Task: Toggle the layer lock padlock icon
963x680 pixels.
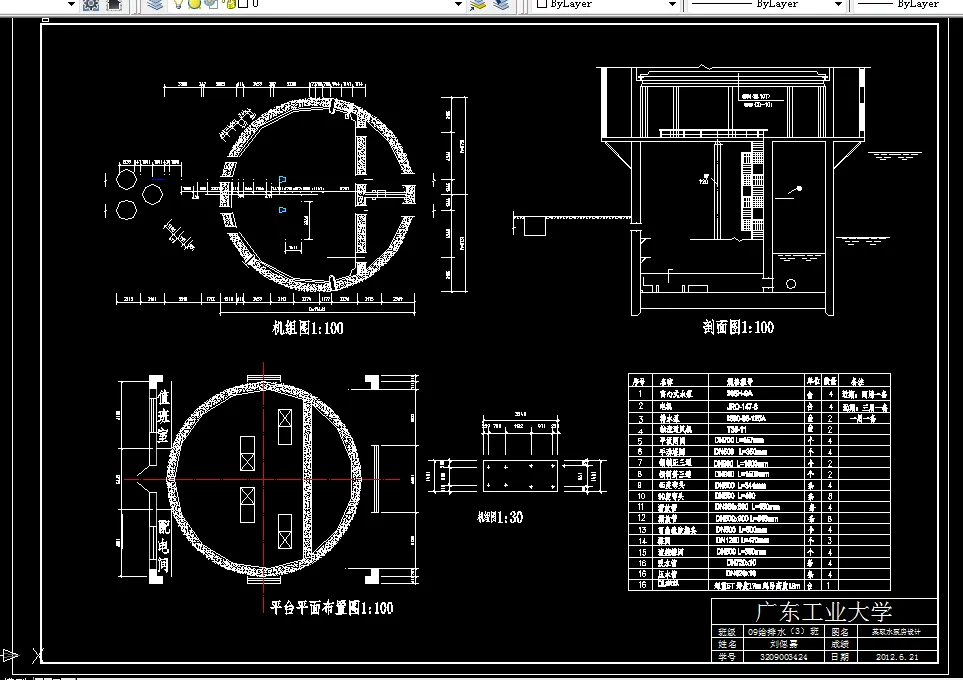Action: (x=231, y=4)
